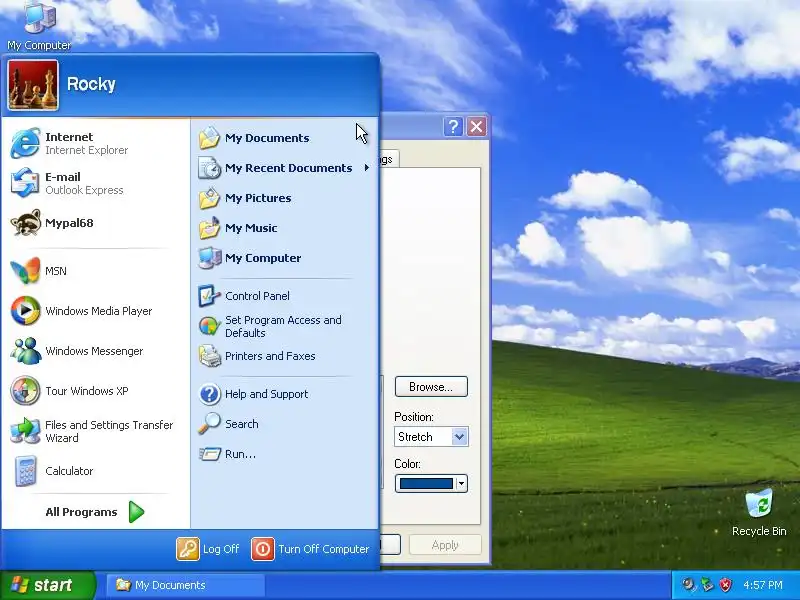This screenshot has width=800, height=600.
Task: Click the Start button
Action: coord(47,585)
